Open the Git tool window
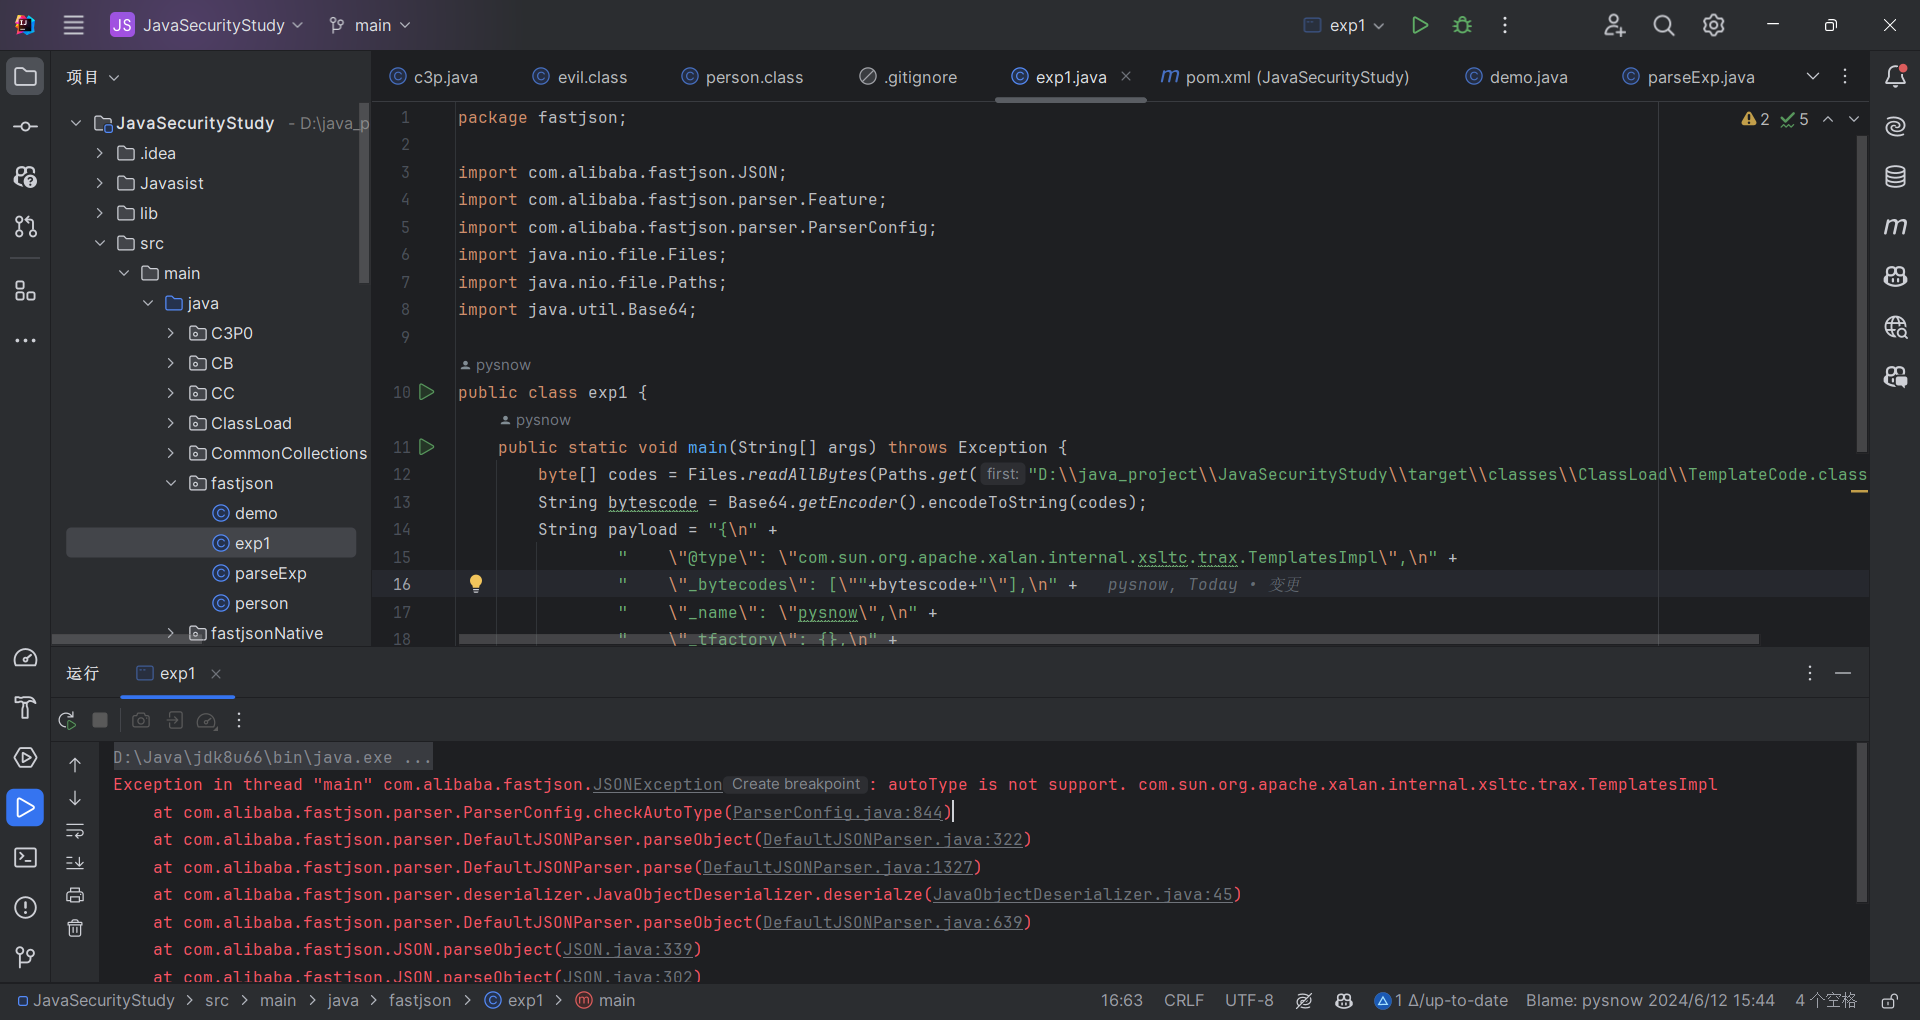This screenshot has height=1020, width=1920. (x=25, y=958)
